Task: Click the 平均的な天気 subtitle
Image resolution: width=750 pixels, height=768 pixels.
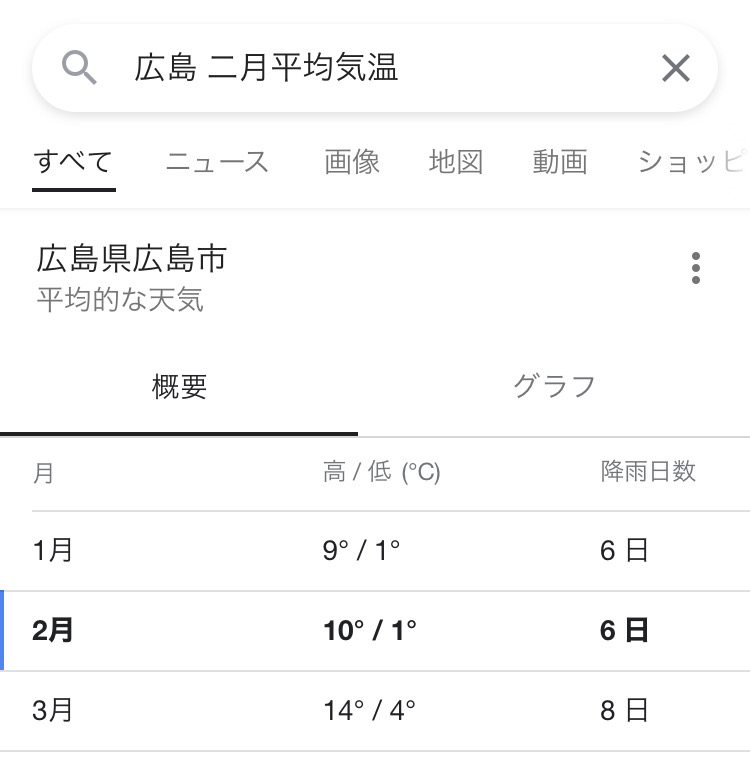Action: [120, 300]
